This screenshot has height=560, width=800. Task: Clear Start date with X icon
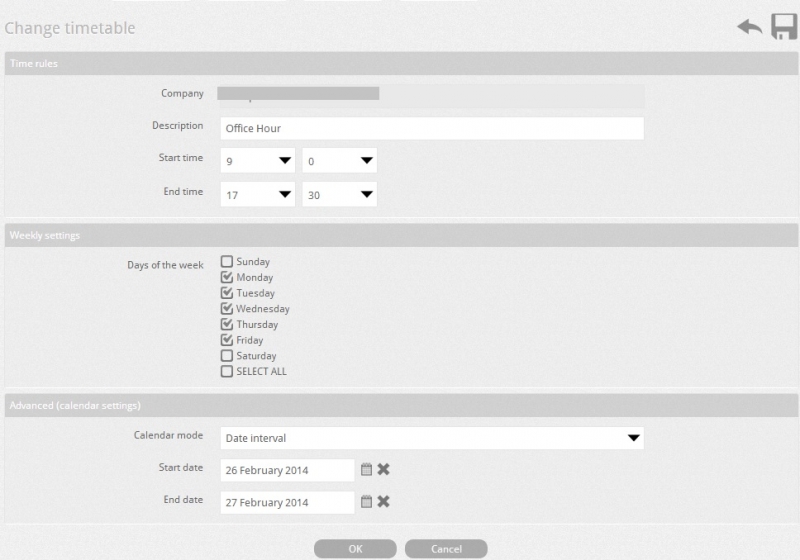pyautogui.click(x=383, y=469)
